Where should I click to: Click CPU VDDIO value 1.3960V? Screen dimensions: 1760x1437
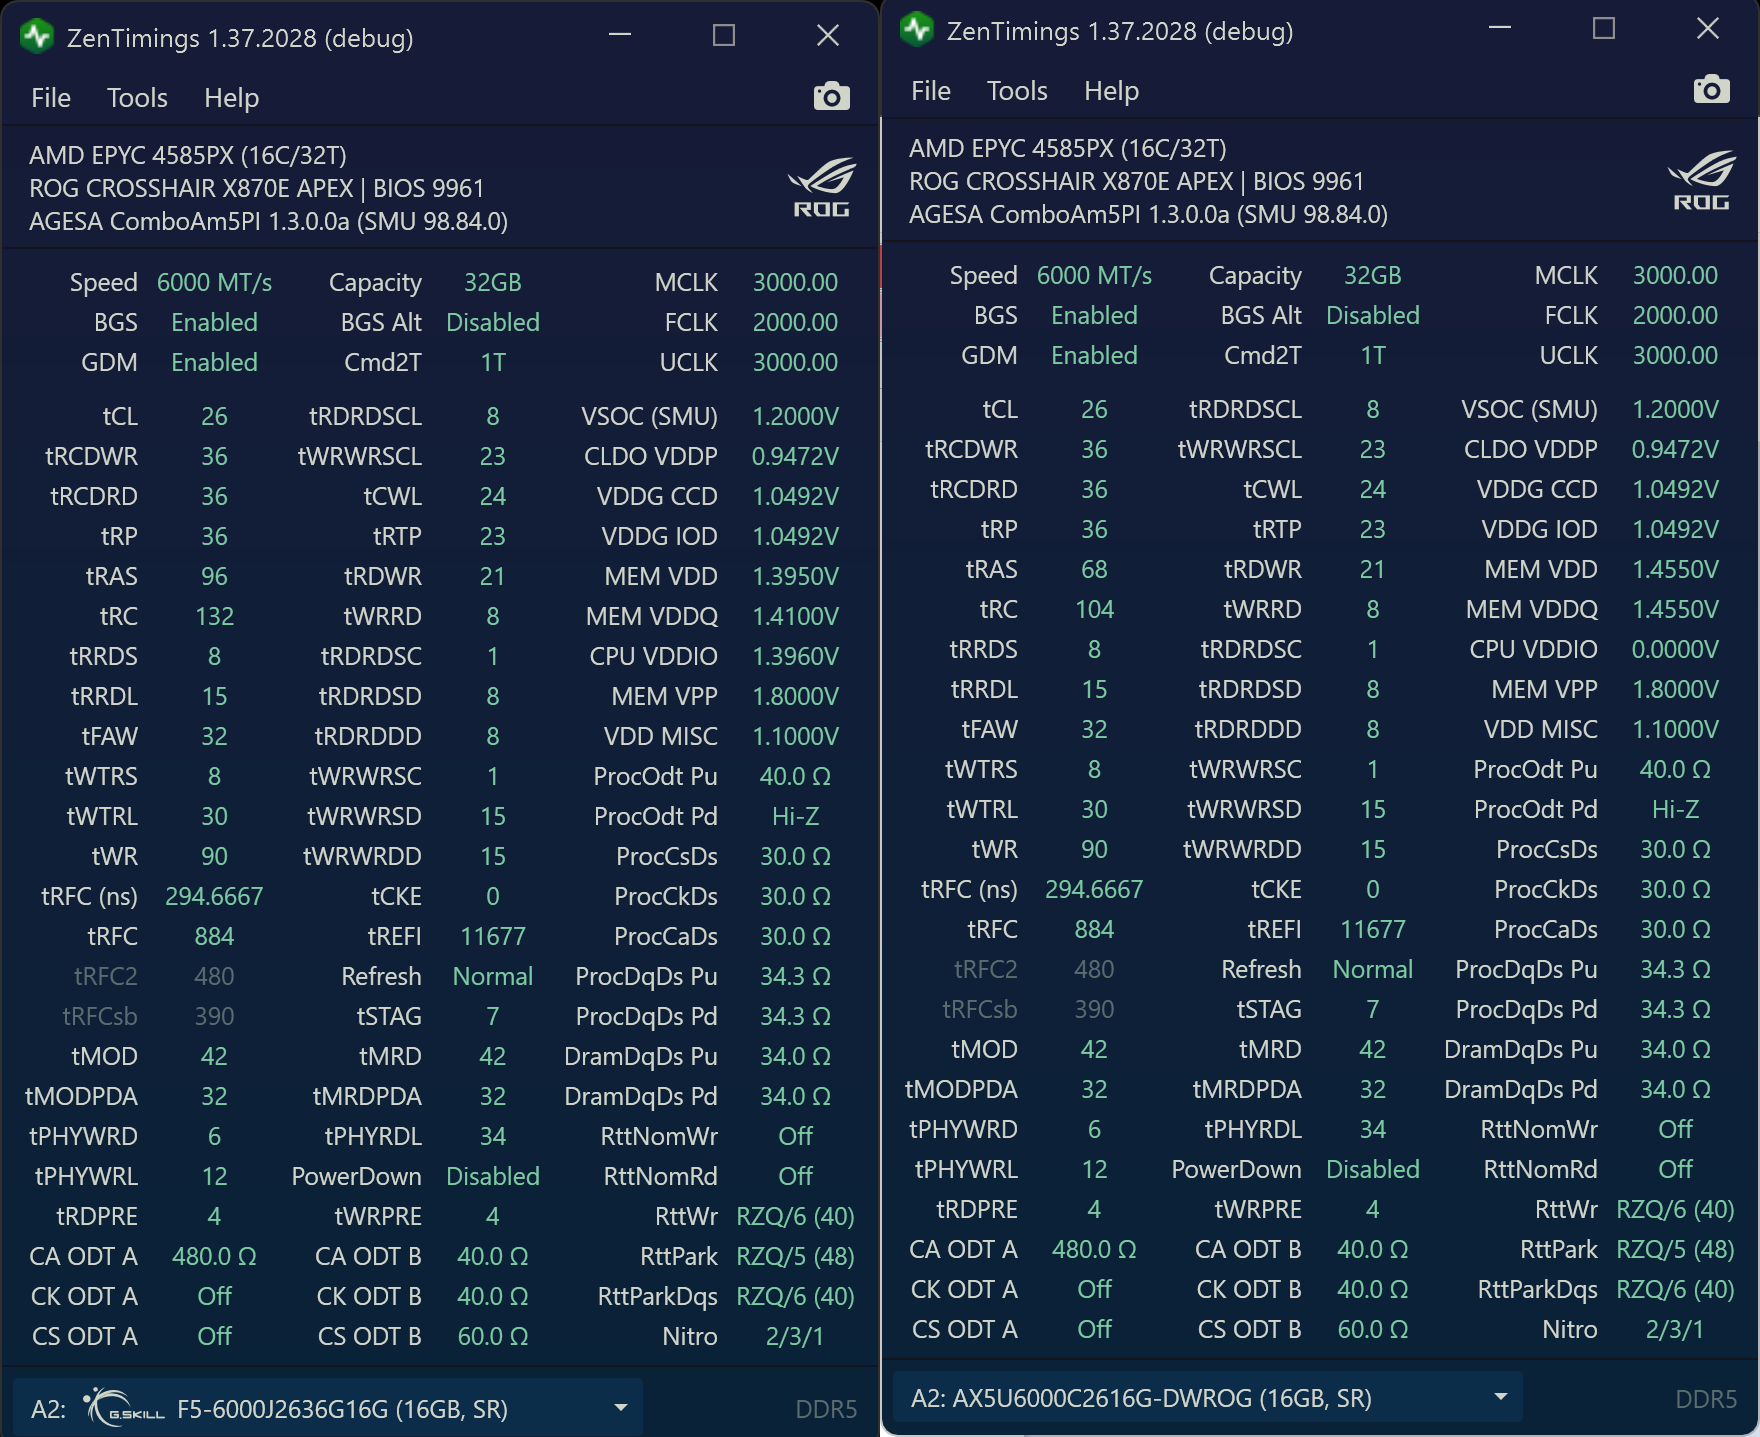pos(796,657)
